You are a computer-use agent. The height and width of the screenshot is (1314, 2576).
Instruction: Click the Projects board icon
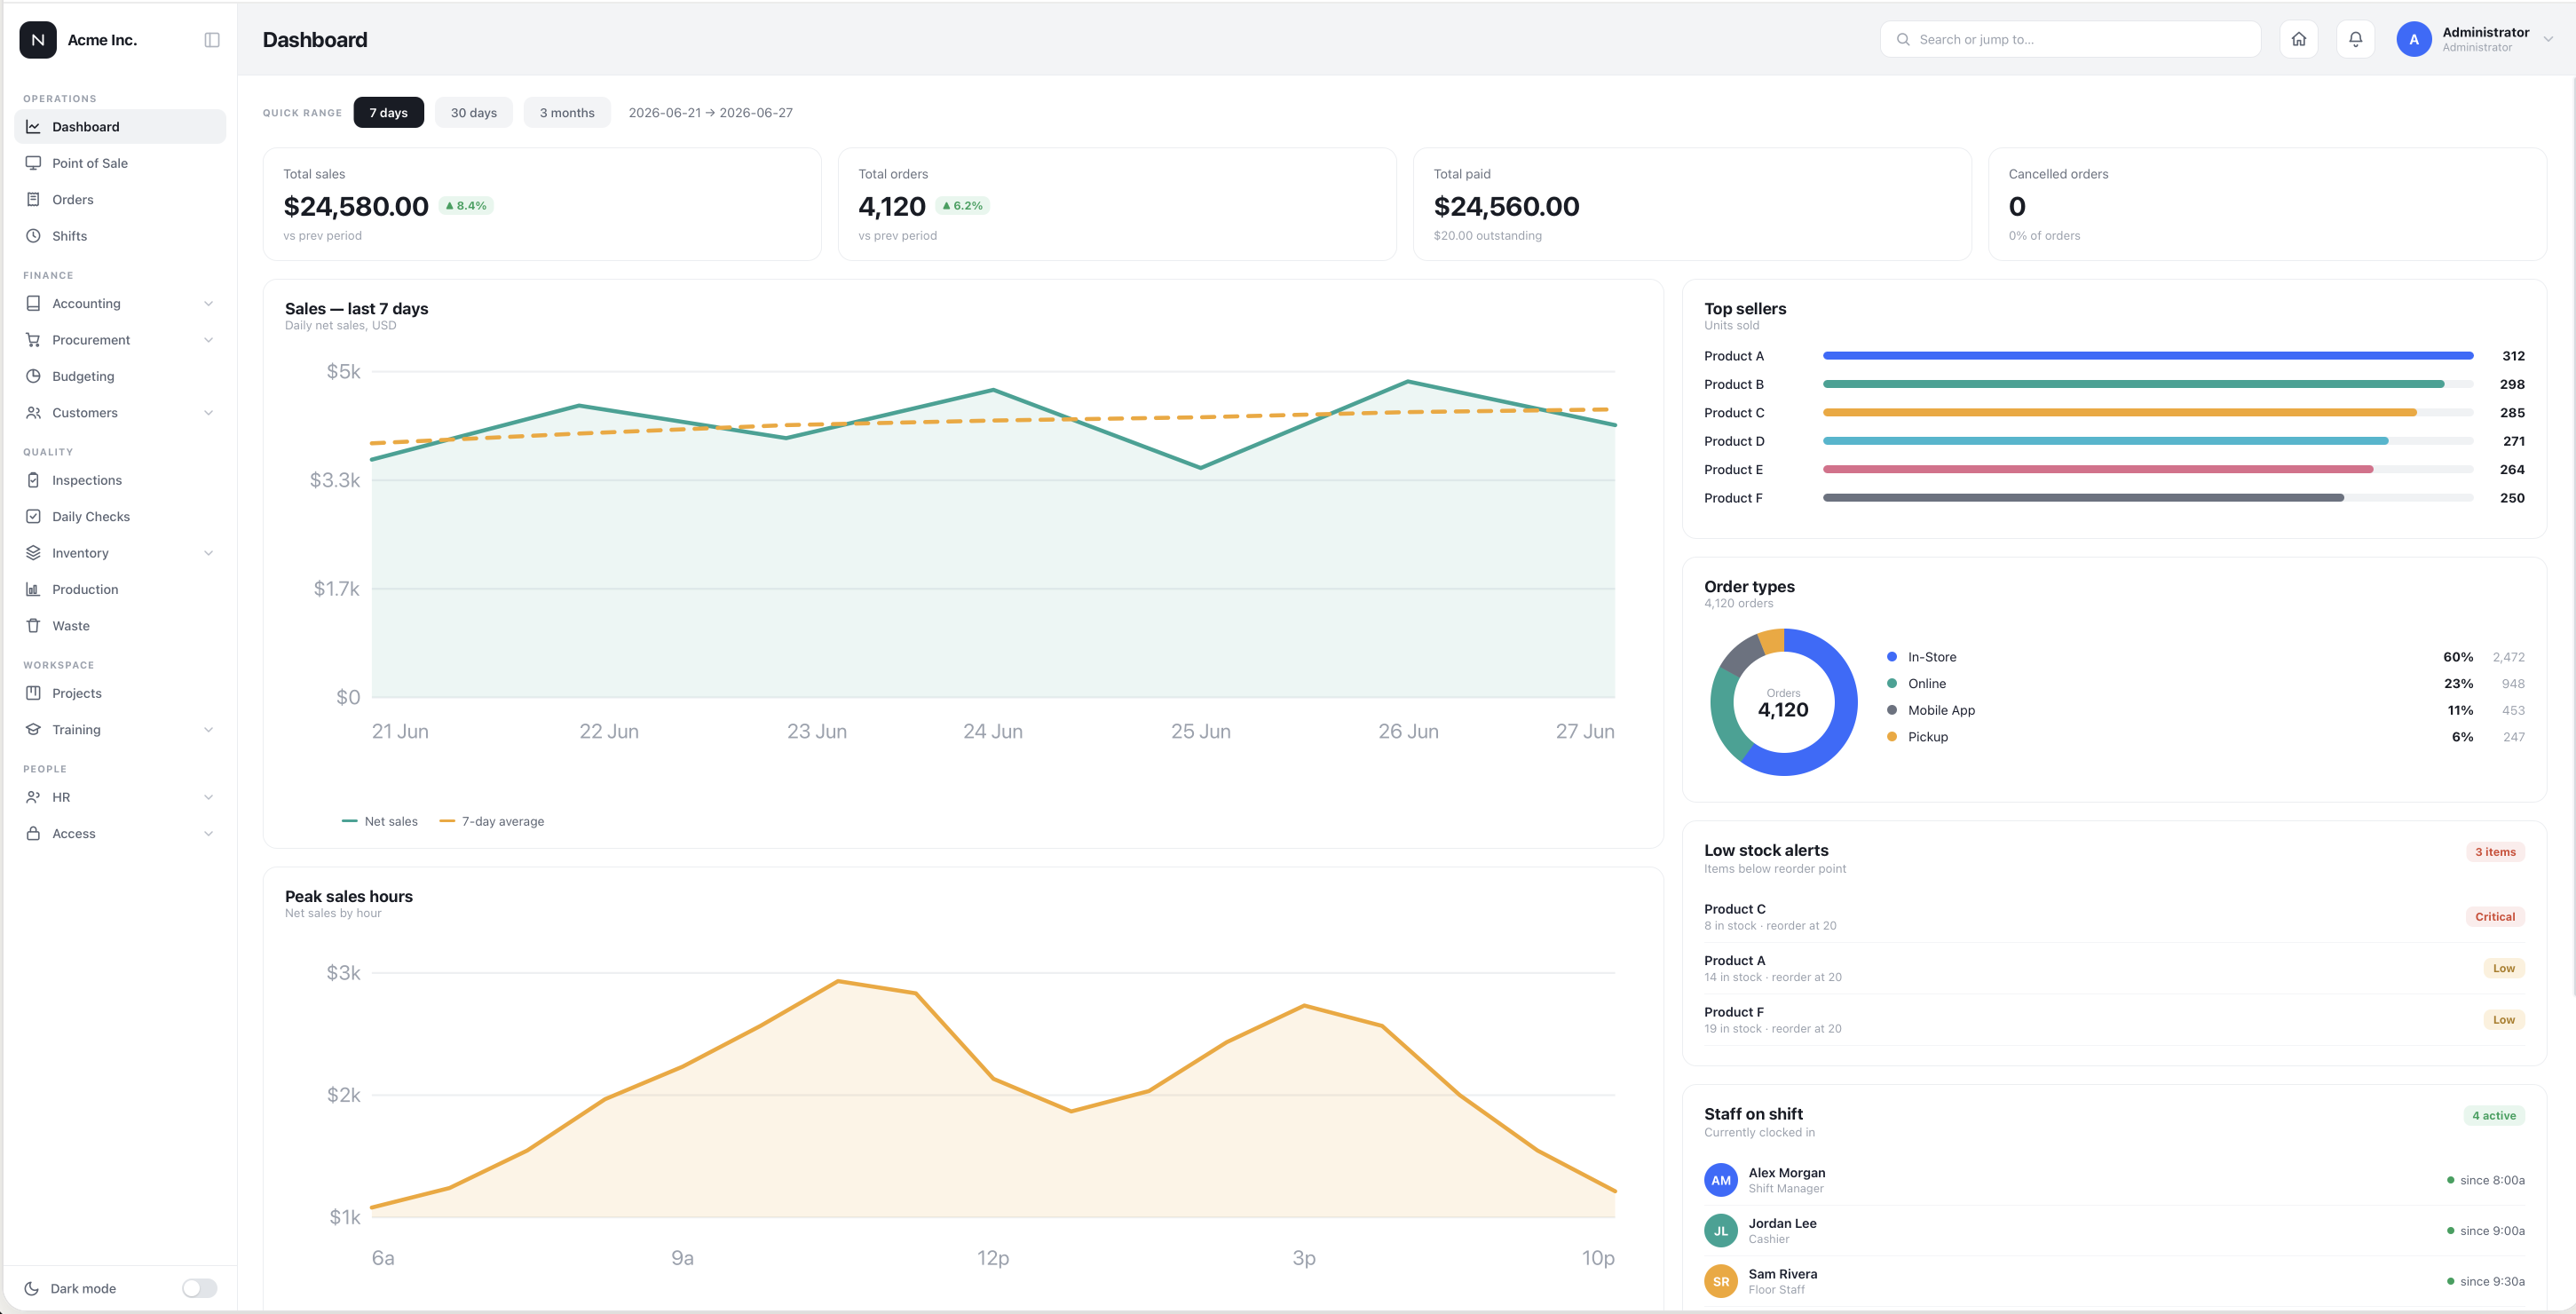(33, 694)
